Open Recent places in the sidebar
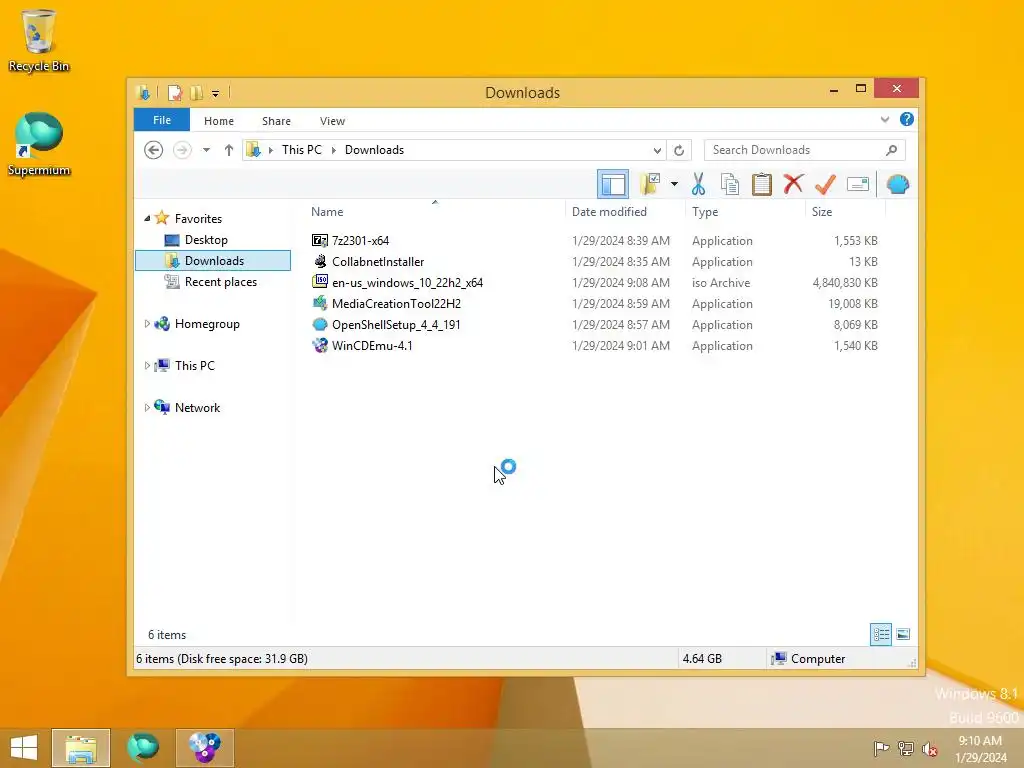Viewport: 1024px width, 768px height. pos(220,281)
